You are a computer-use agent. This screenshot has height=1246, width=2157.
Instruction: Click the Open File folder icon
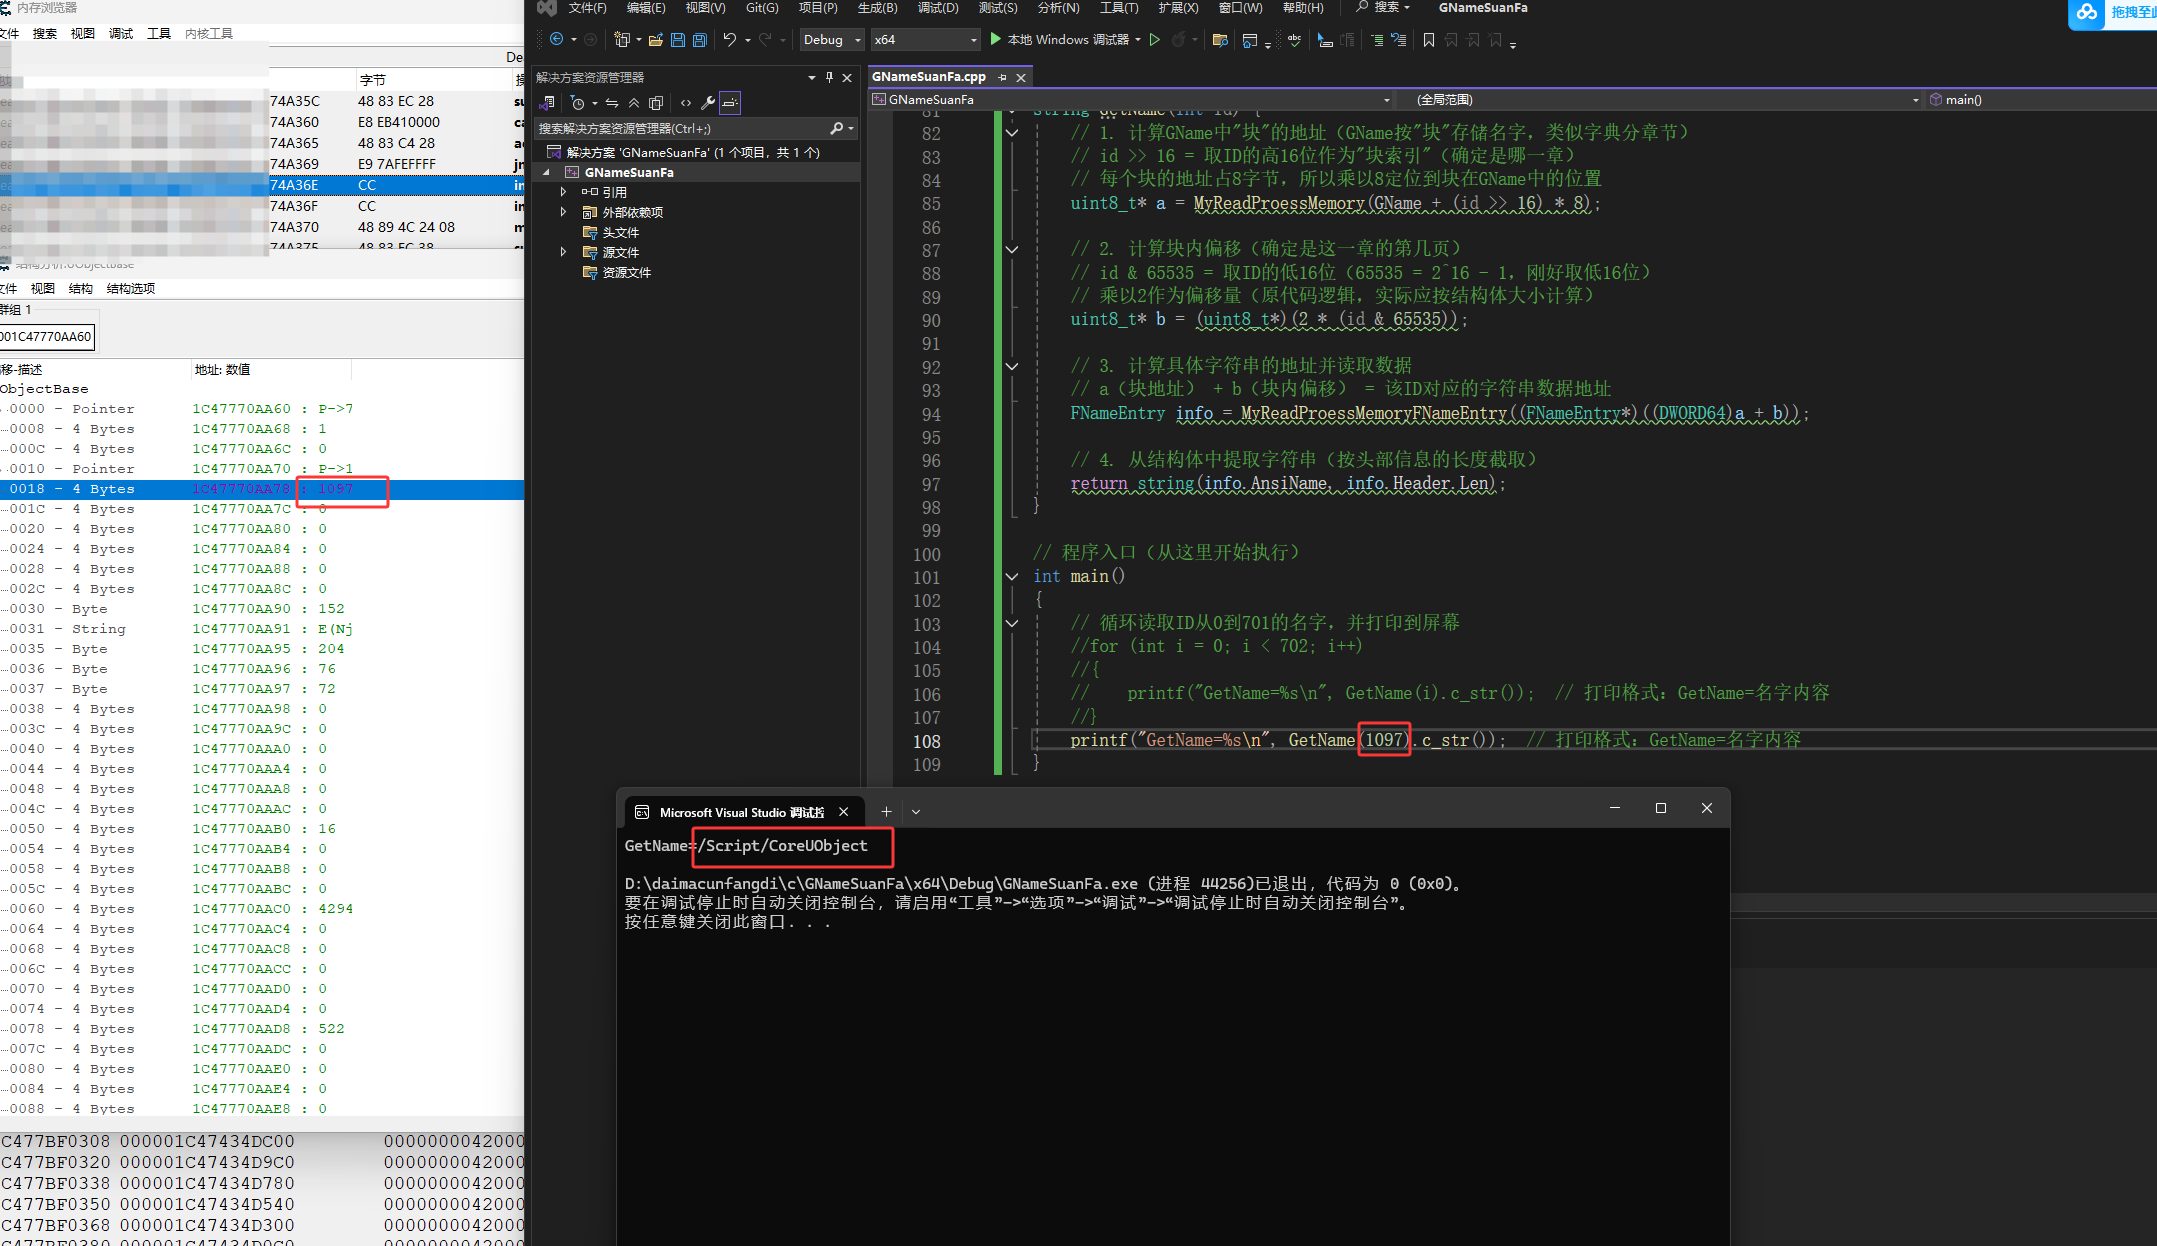656,40
